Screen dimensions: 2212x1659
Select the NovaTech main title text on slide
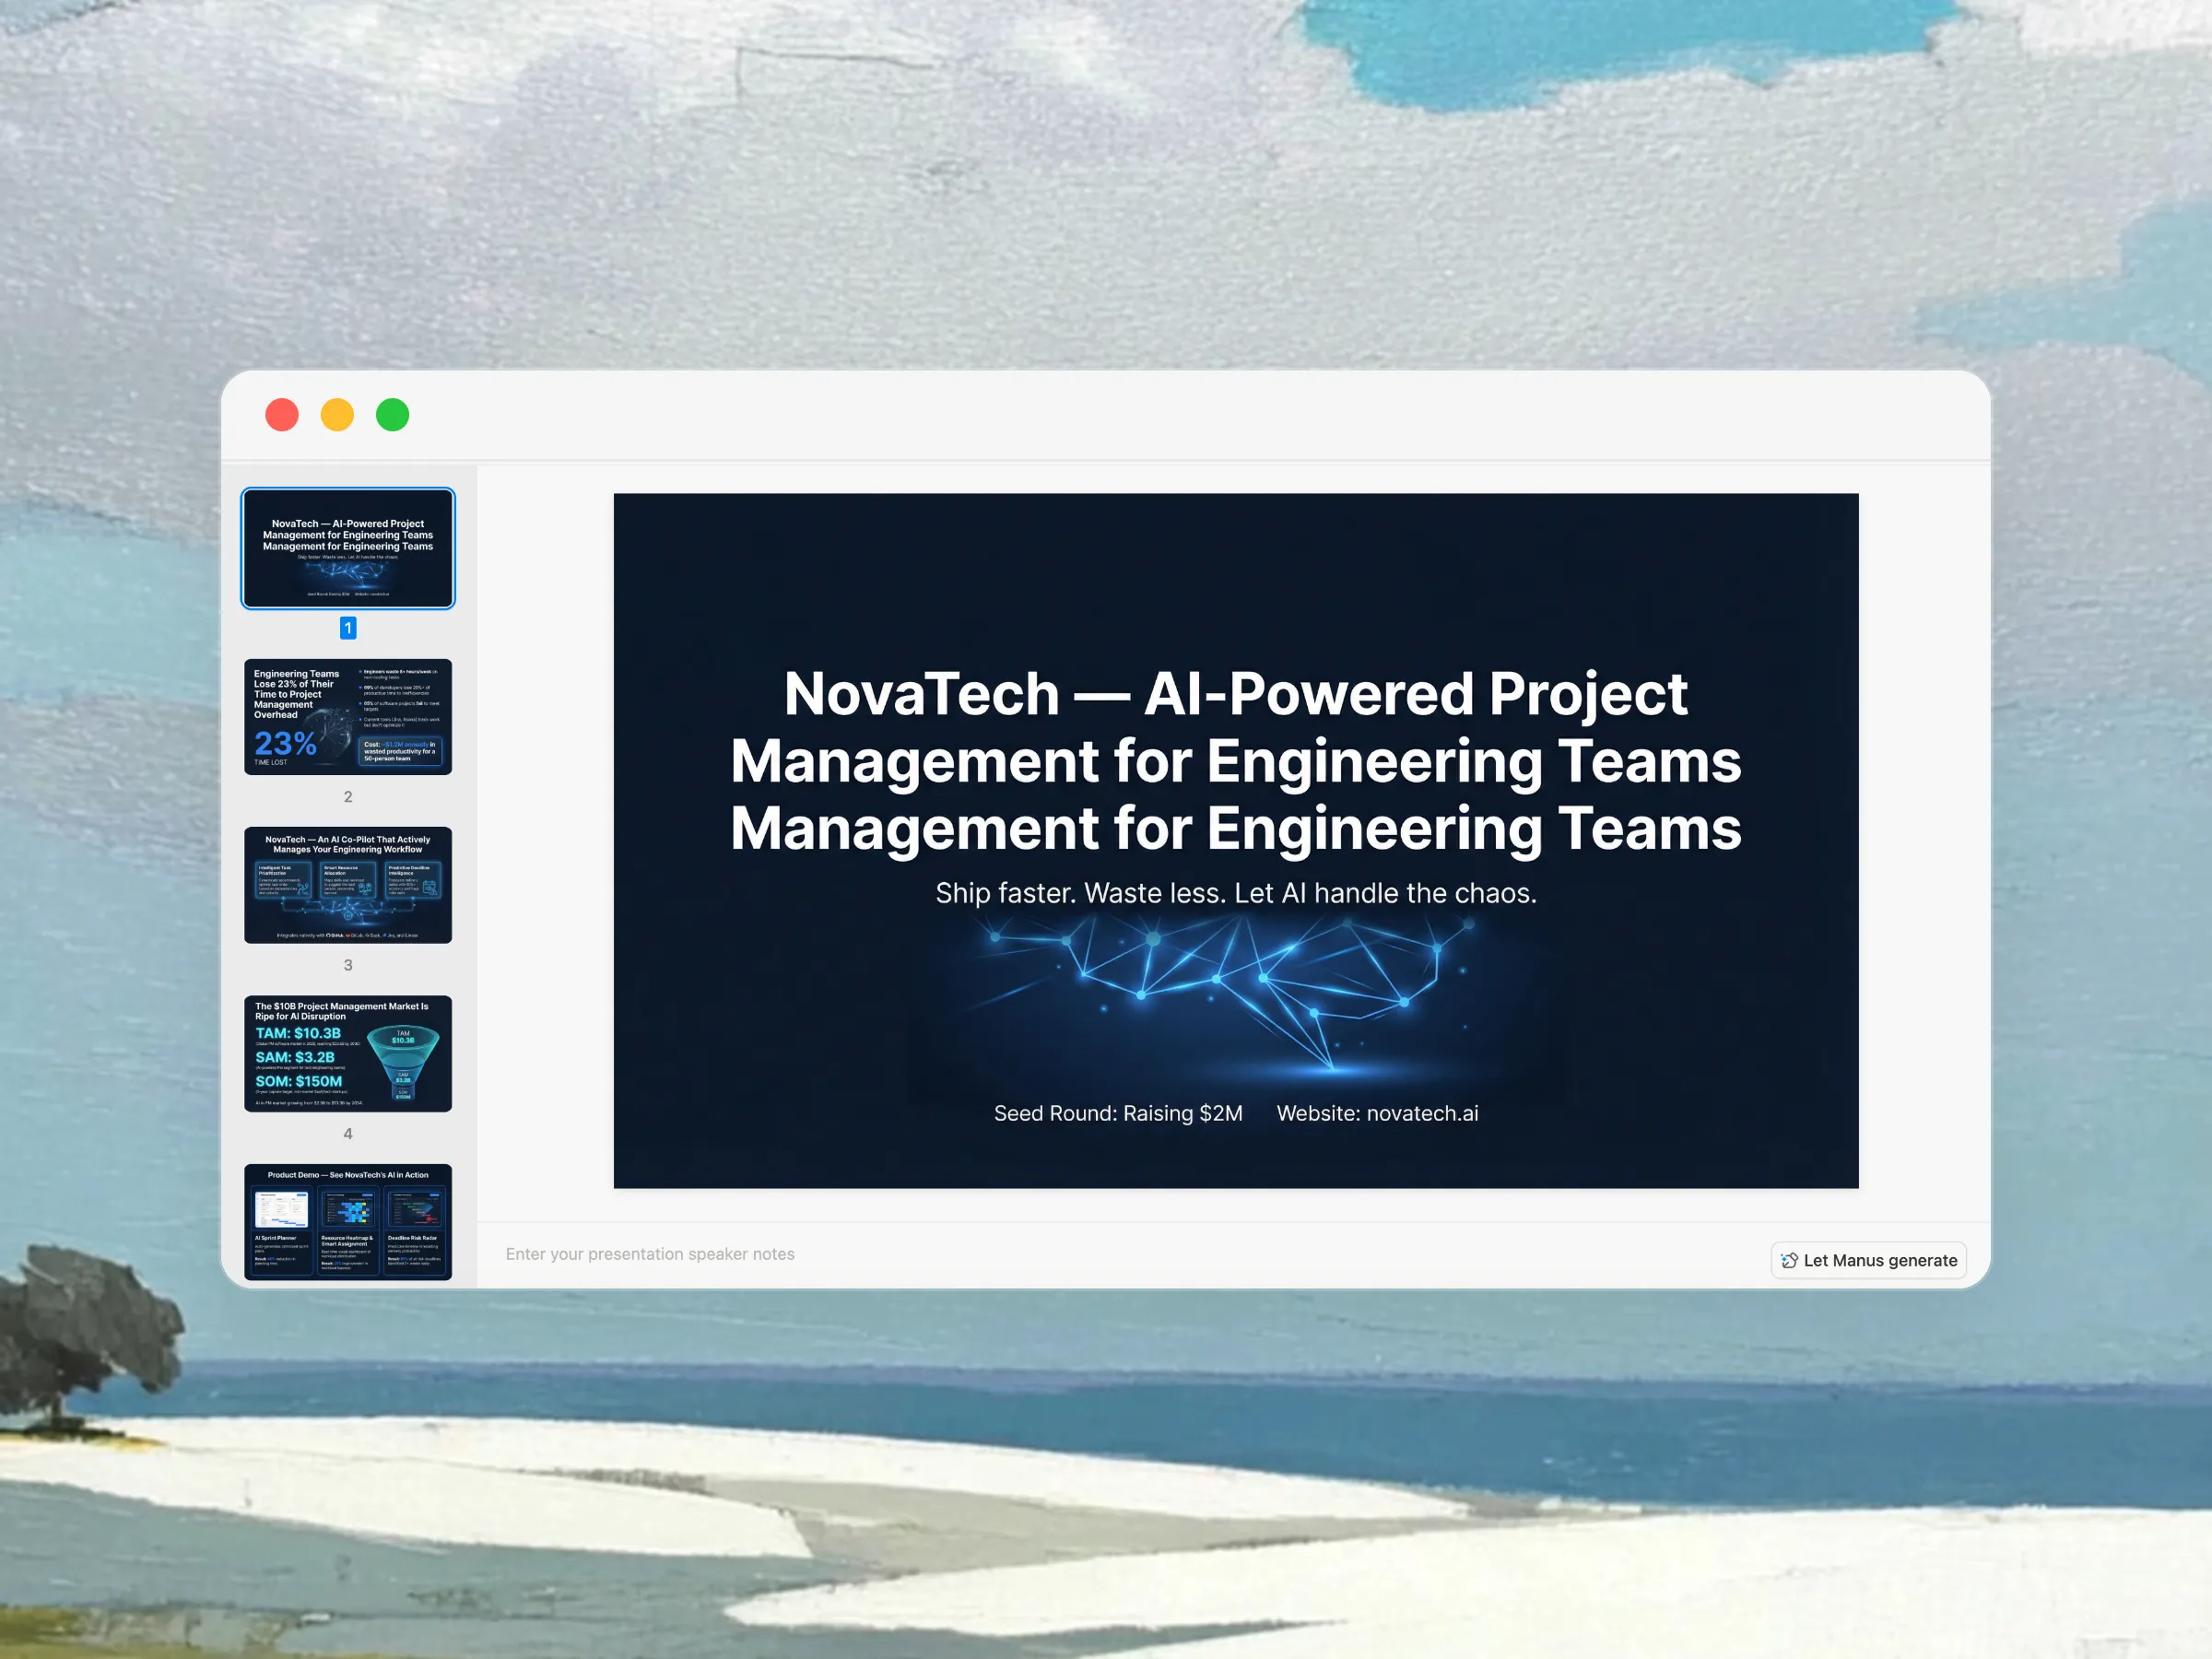pos(1235,760)
